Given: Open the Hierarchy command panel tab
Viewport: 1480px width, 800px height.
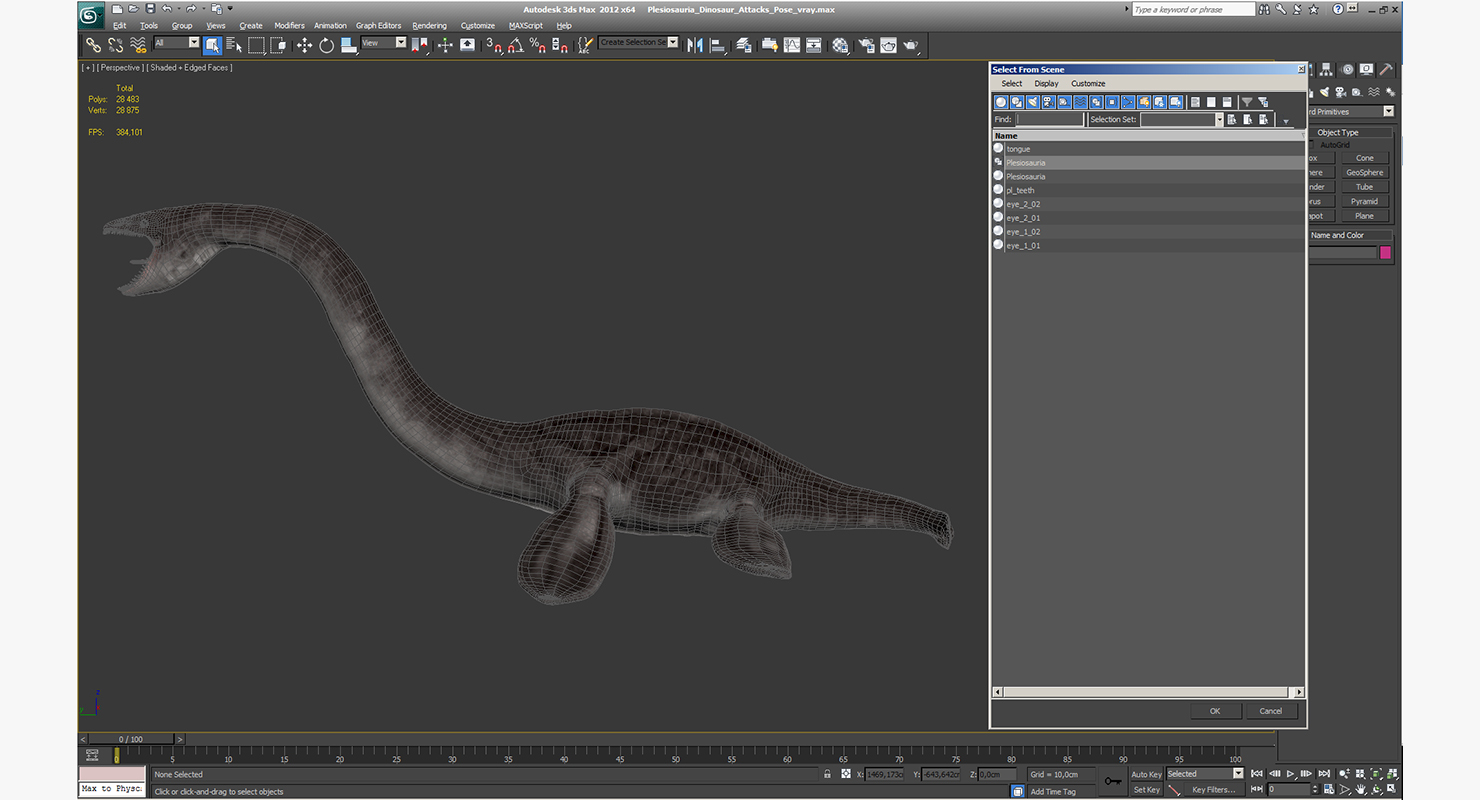Looking at the screenshot, I should tap(1327, 69).
